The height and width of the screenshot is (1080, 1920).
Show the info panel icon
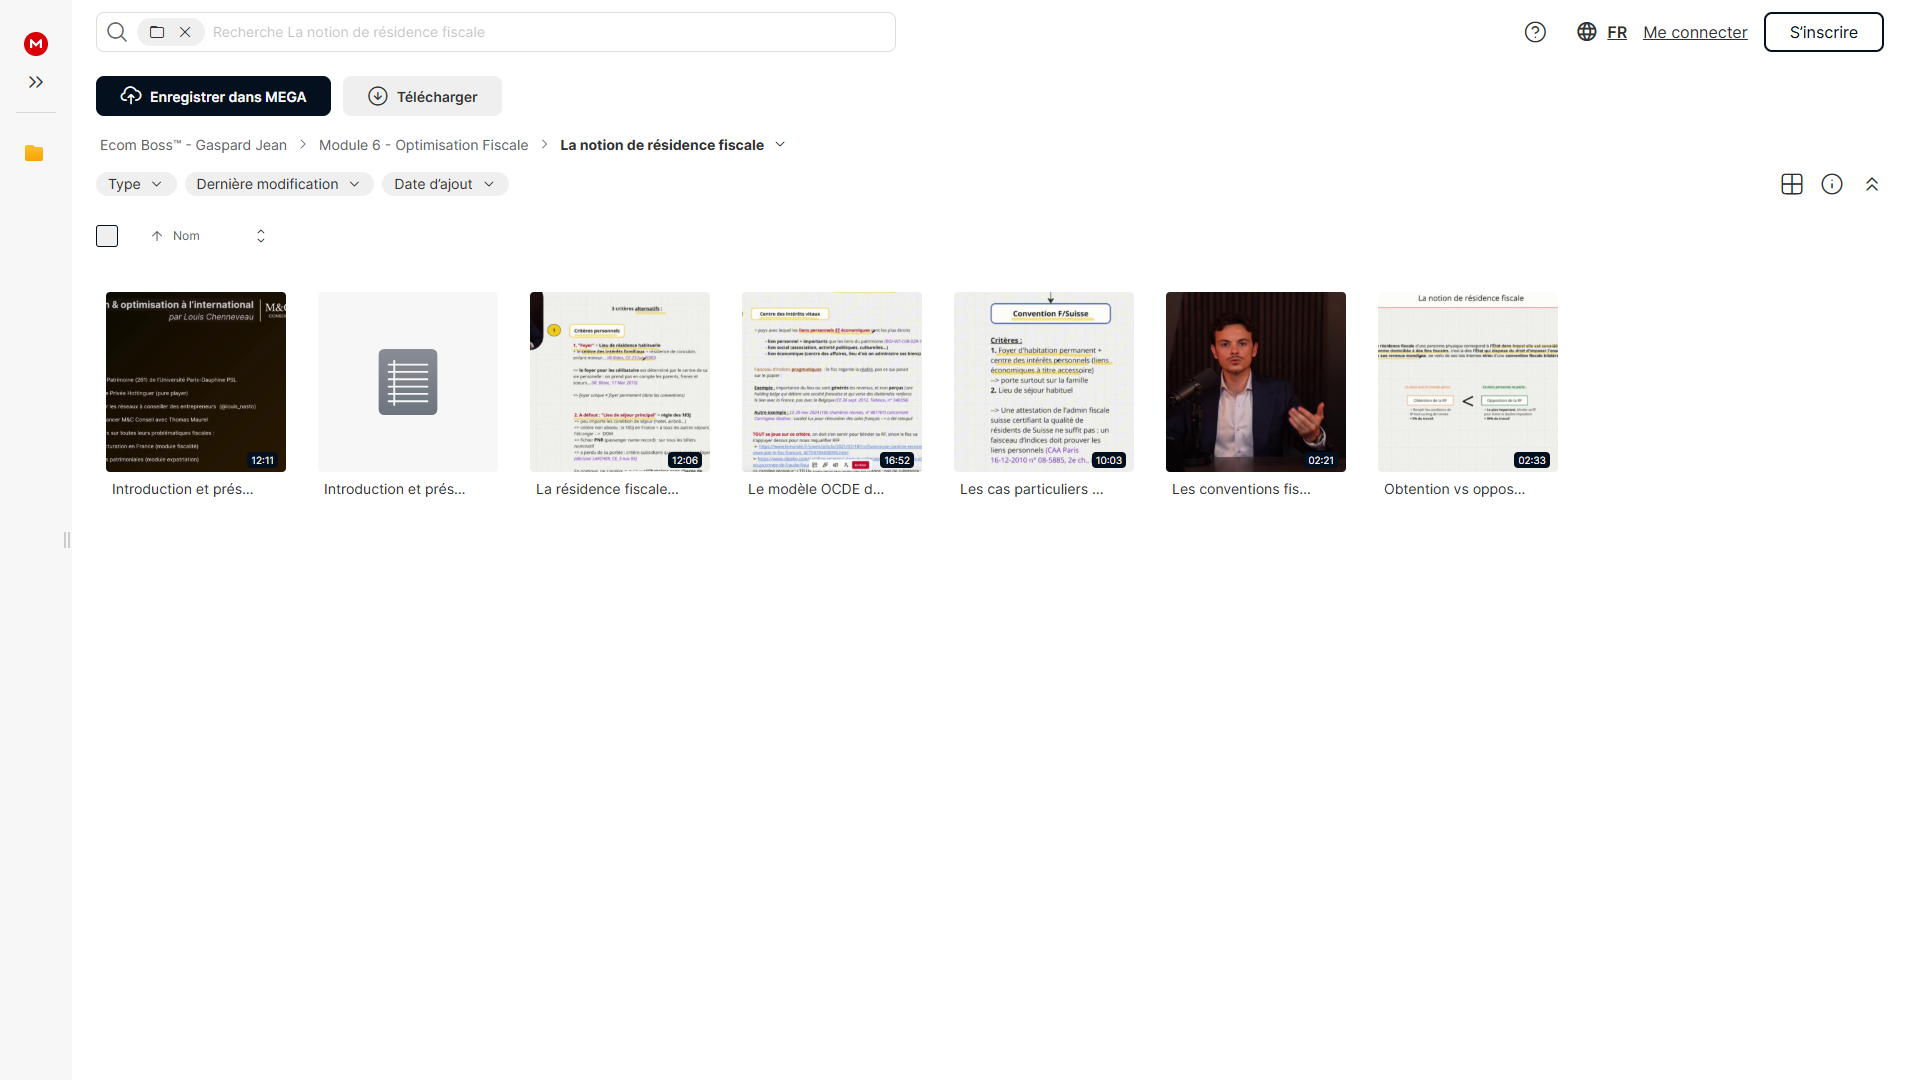(1832, 184)
